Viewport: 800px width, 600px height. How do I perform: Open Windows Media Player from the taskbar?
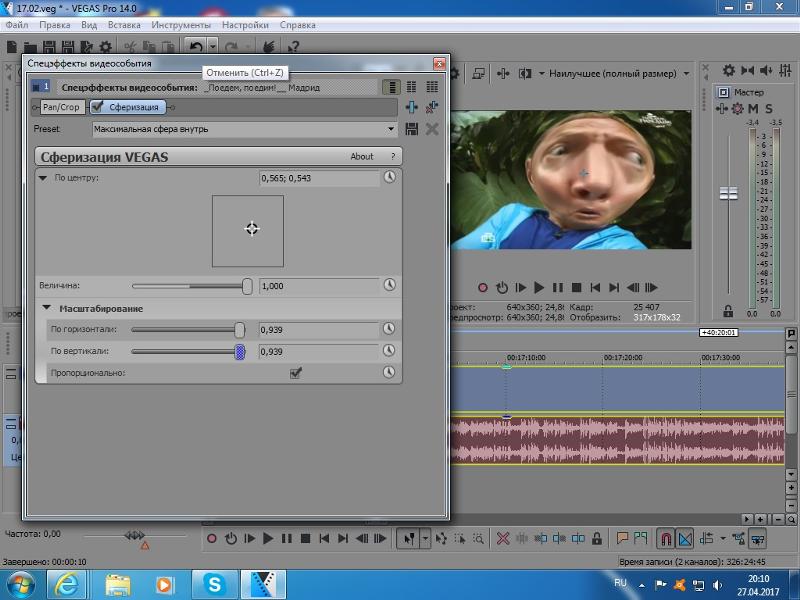(164, 584)
